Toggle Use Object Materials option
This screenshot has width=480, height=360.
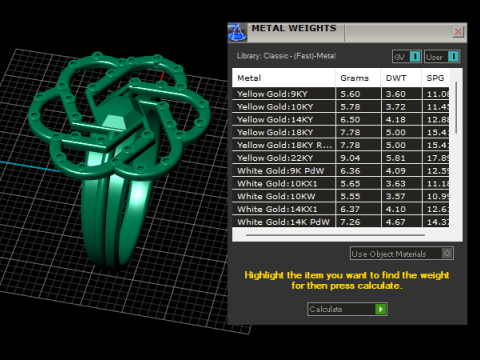pyautogui.click(x=402, y=254)
